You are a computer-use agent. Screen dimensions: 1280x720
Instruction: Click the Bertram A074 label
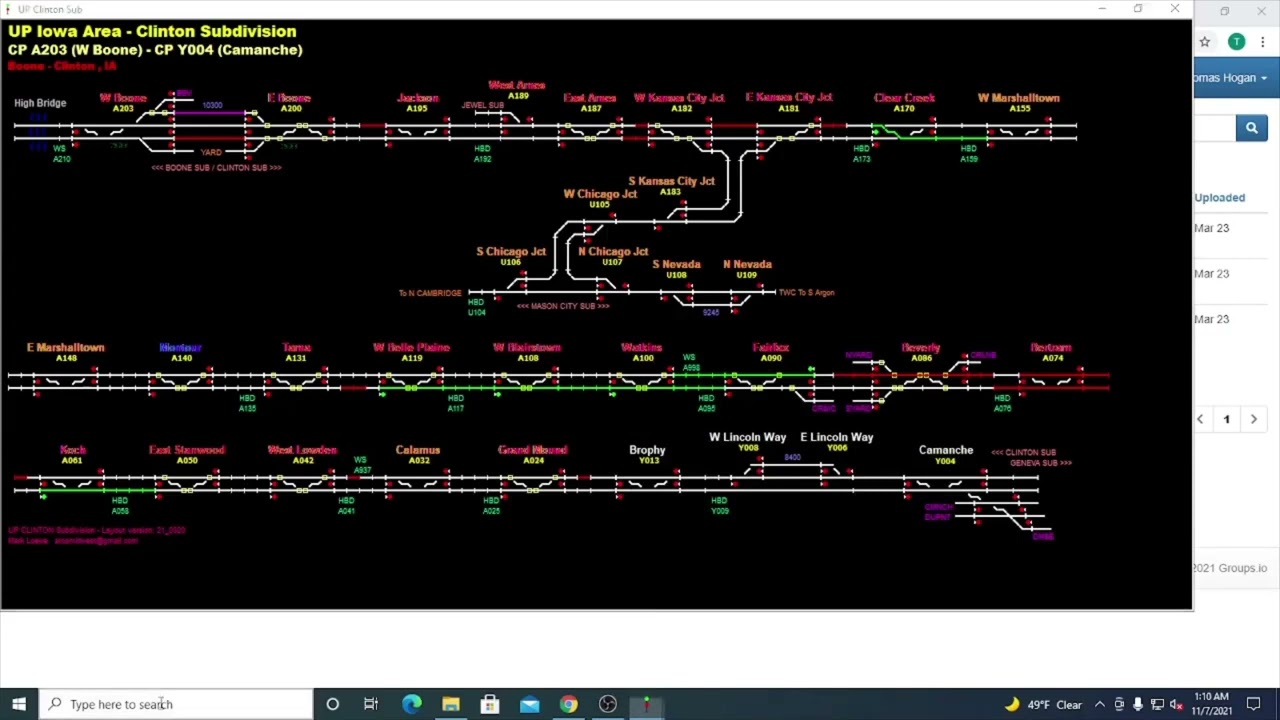tap(1051, 352)
